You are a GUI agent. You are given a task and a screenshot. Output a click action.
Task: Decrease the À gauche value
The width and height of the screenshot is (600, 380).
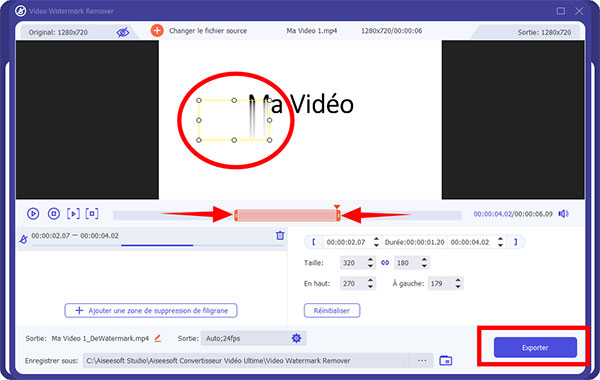click(458, 286)
